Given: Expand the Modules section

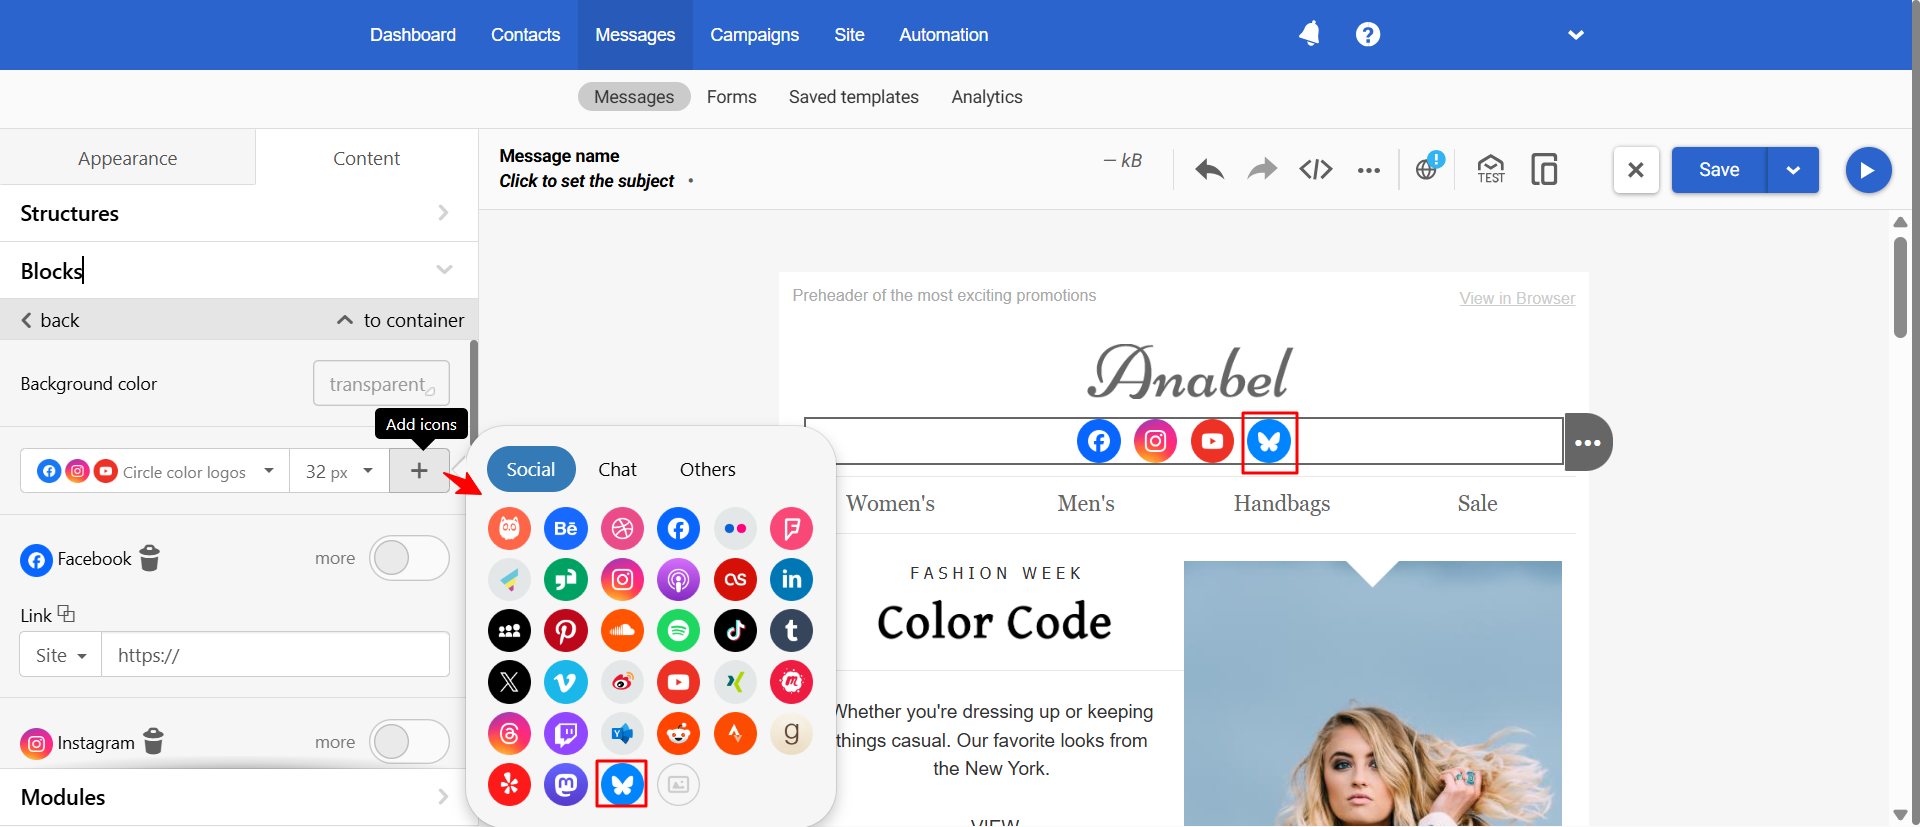Looking at the screenshot, I should (x=238, y=797).
